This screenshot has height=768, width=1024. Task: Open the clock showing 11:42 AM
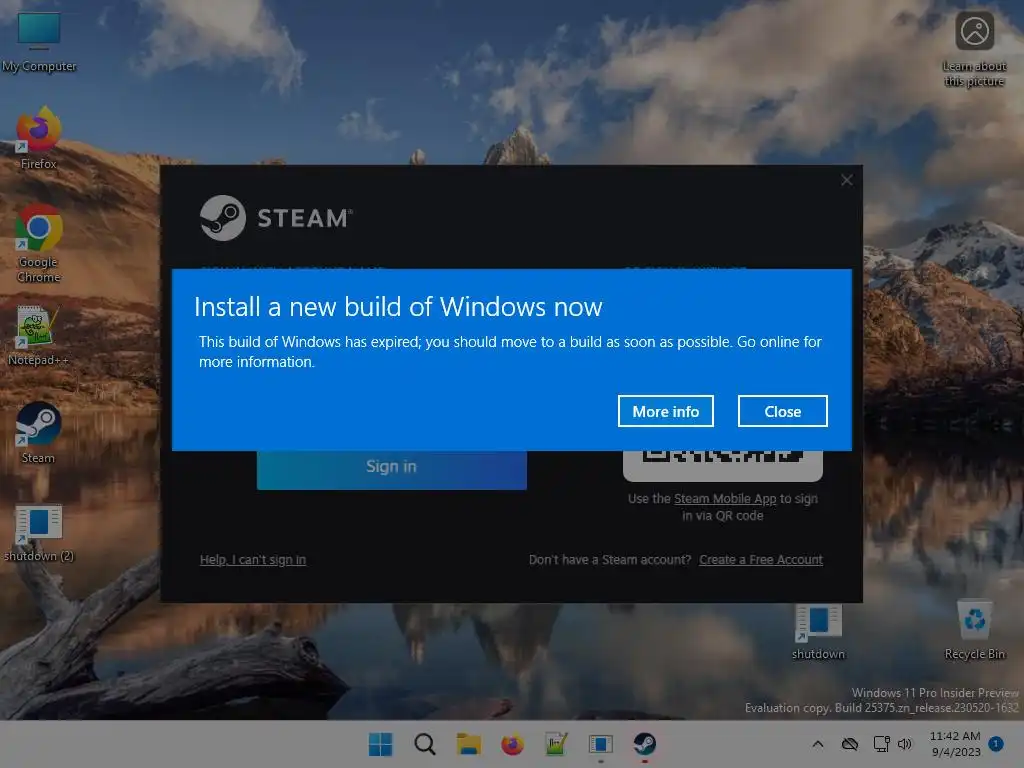pos(955,744)
